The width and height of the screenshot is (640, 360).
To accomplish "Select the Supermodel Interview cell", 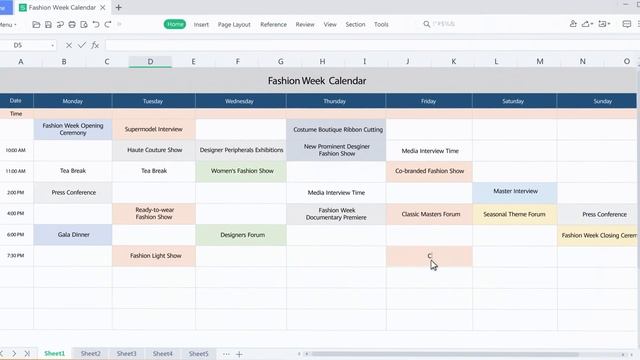I will point(154,129).
